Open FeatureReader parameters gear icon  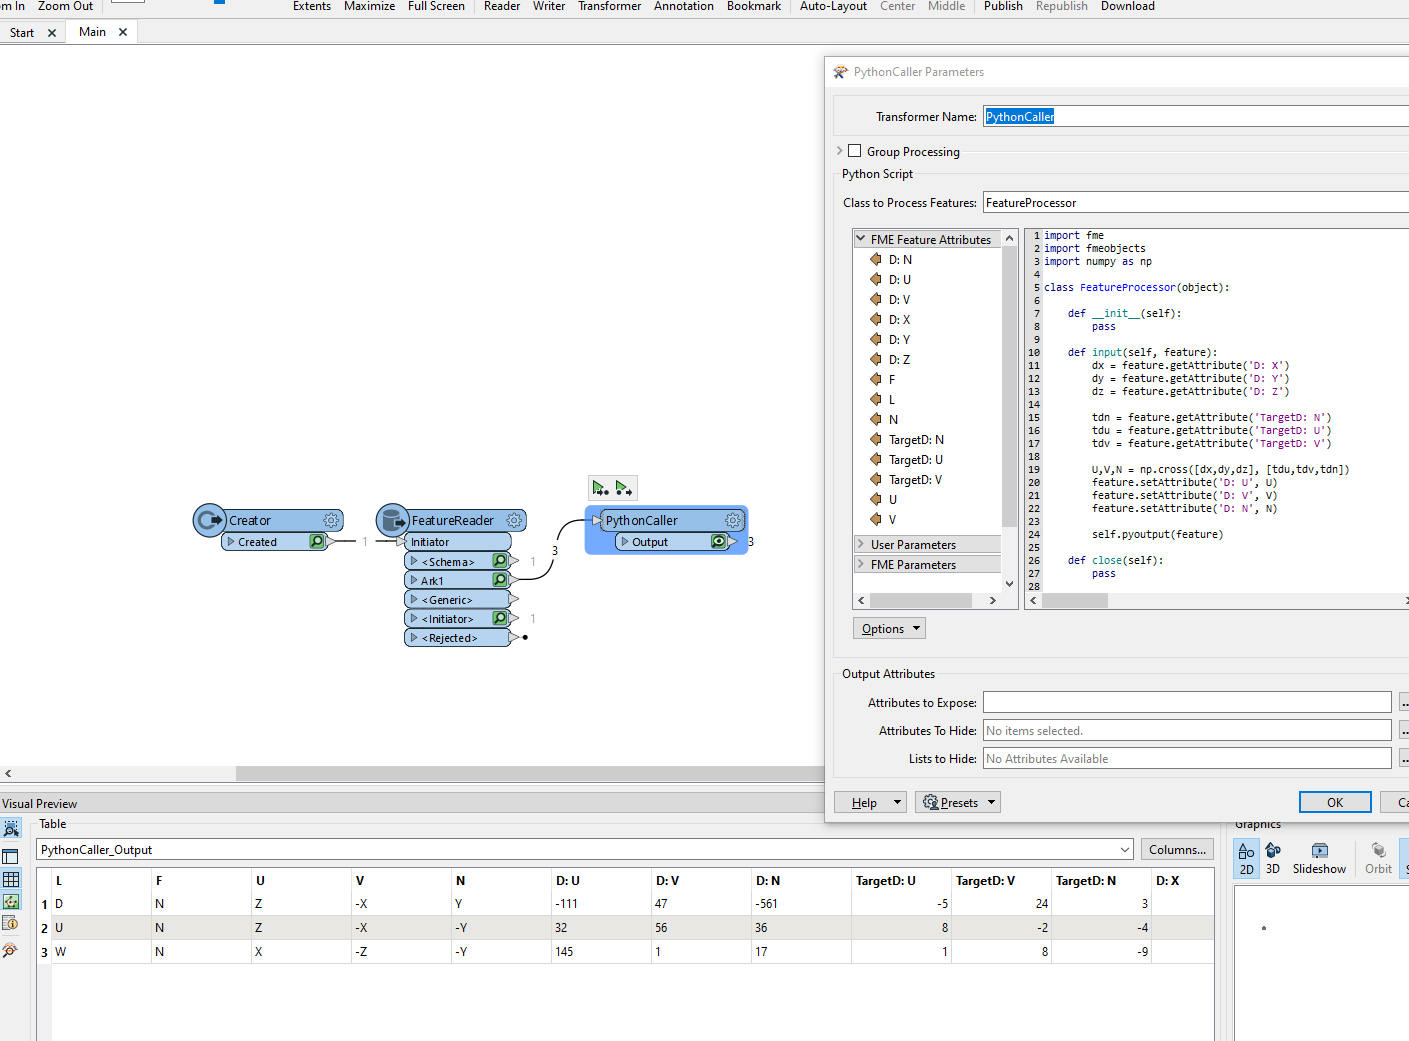[x=514, y=521]
